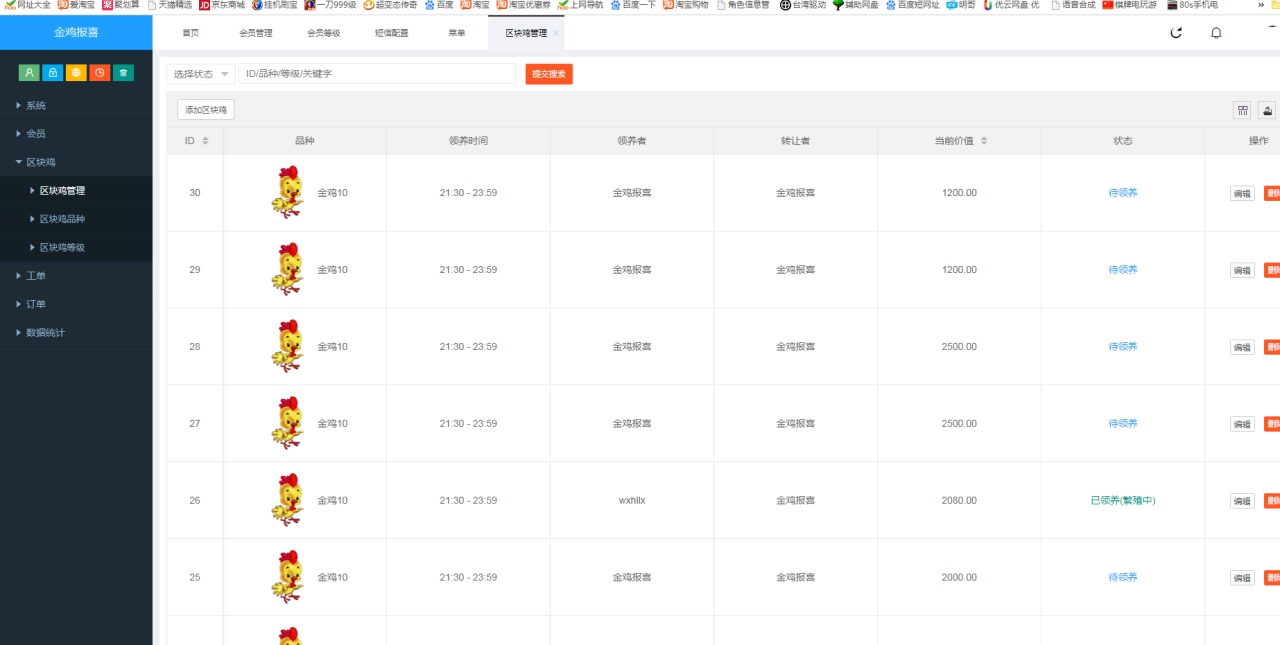Collapse the 区块鸡 sidebar menu
The height and width of the screenshot is (645, 1280).
[40, 162]
